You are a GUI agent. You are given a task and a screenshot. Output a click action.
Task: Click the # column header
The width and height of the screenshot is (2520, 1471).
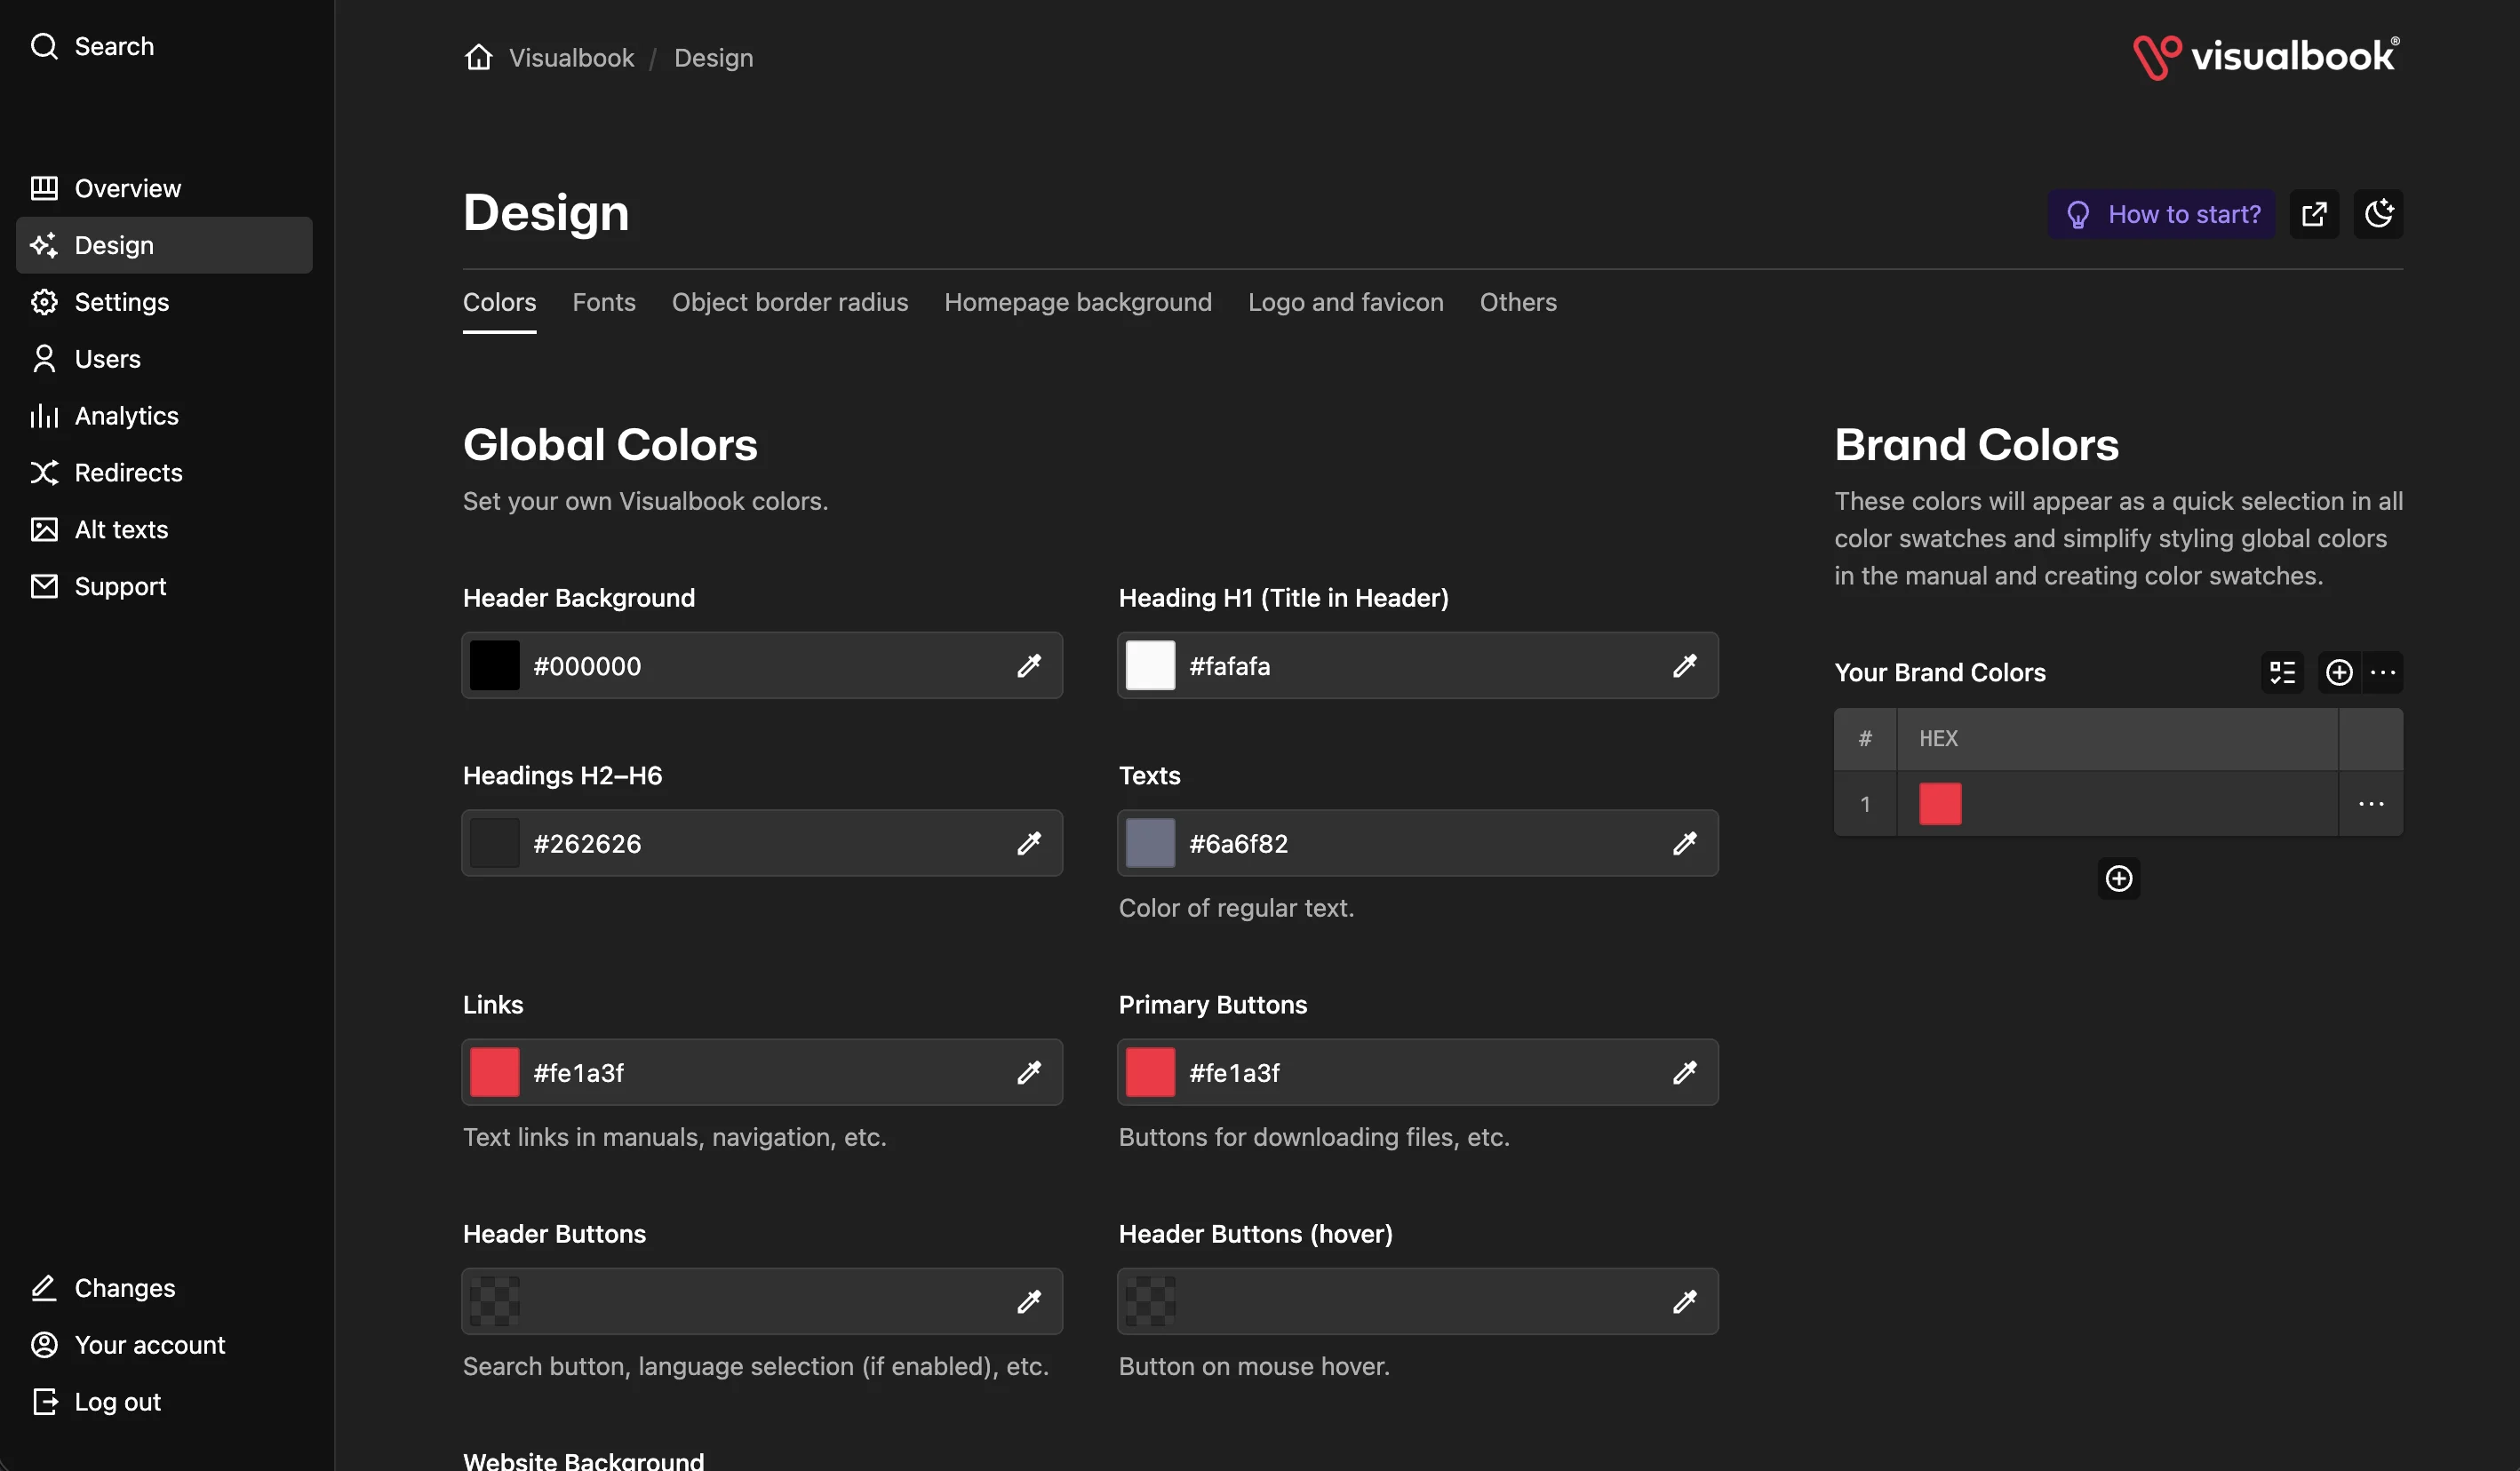[1865, 739]
